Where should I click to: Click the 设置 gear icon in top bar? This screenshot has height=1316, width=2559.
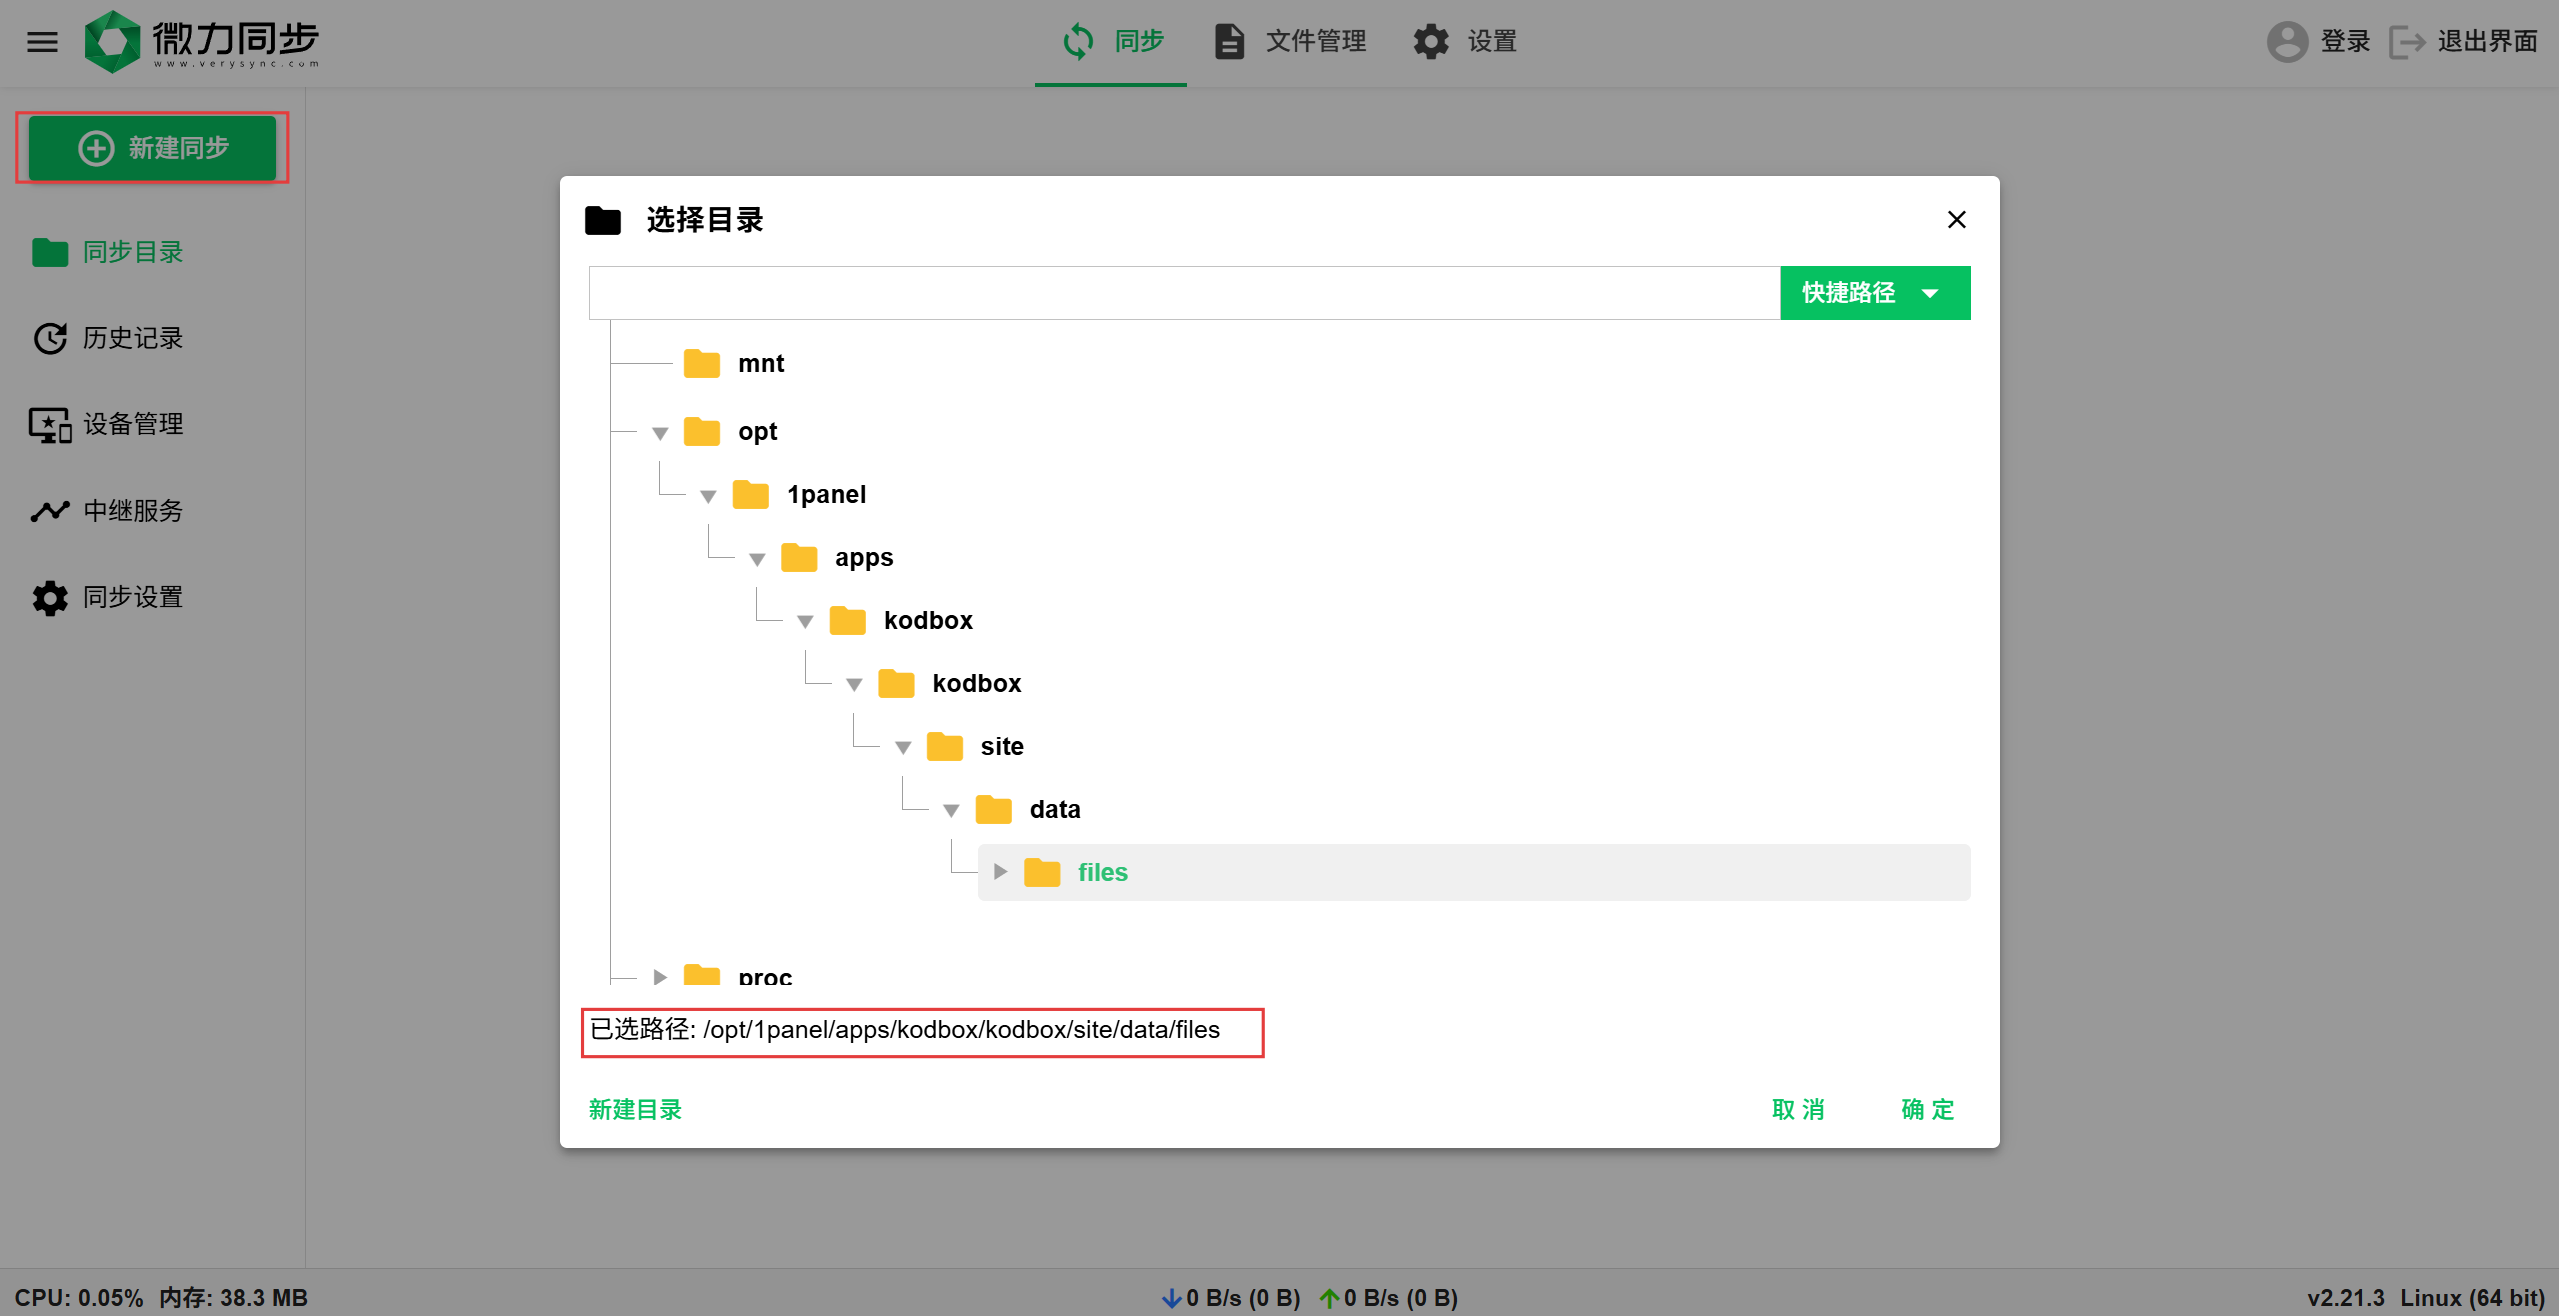coord(1431,41)
